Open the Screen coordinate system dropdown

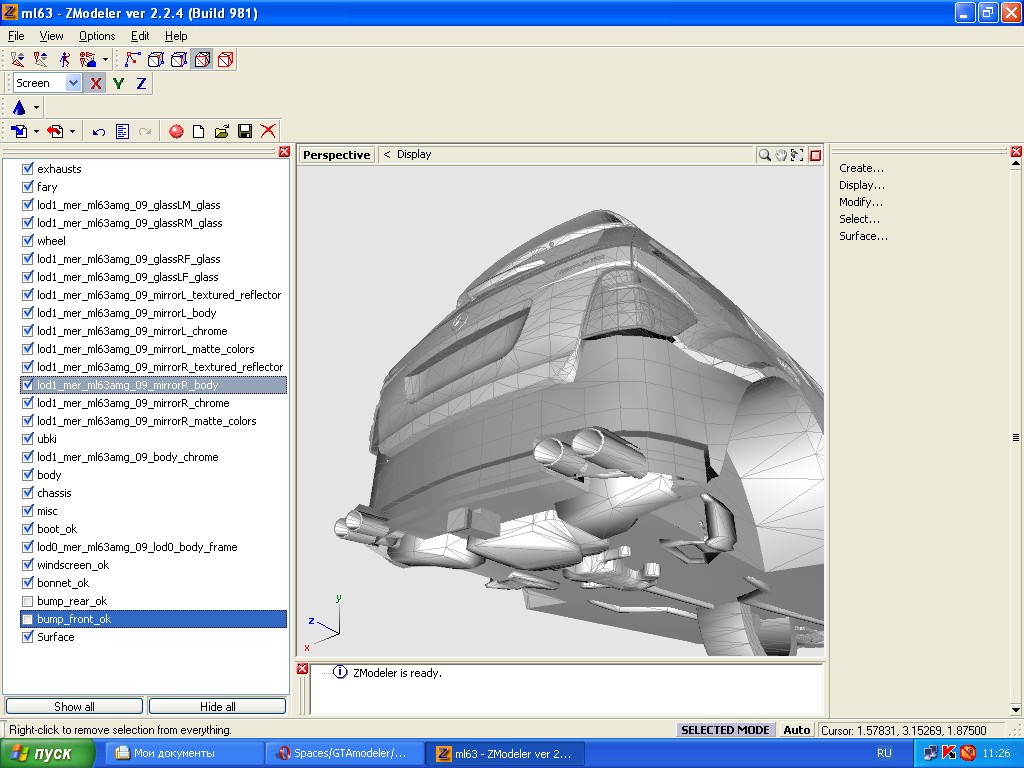[x=73, y=84]
